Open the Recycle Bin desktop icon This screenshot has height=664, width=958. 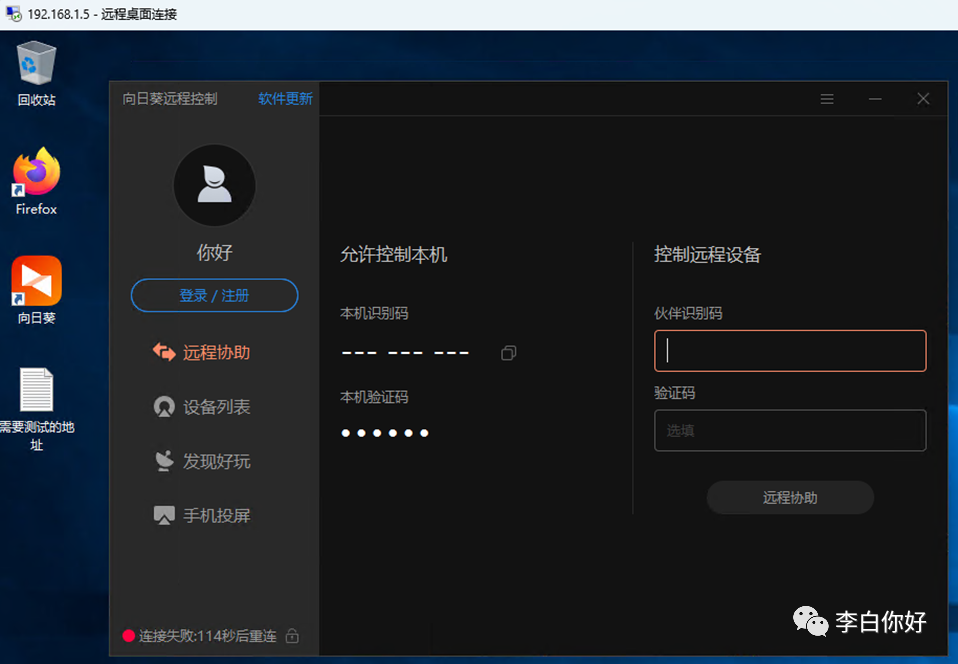[x=37, y=63]
